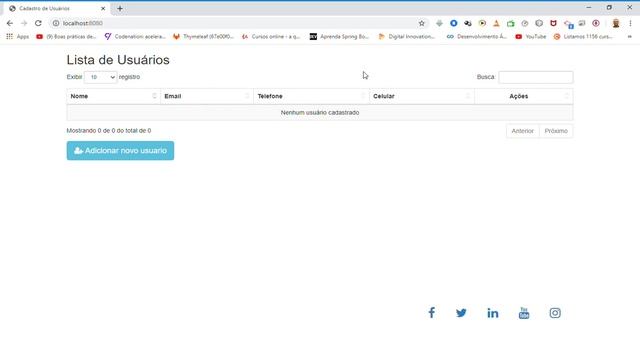Click the Facebook icon in the footer

coord(431,313)
